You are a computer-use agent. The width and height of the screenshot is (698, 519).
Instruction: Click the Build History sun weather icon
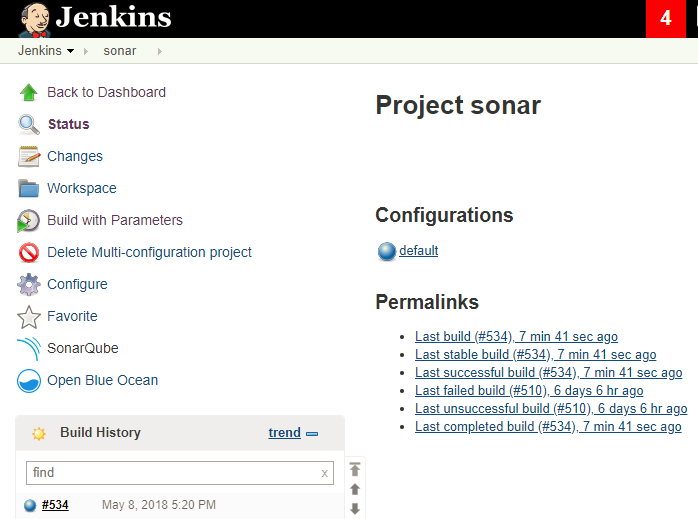click(x=39, y=433)
